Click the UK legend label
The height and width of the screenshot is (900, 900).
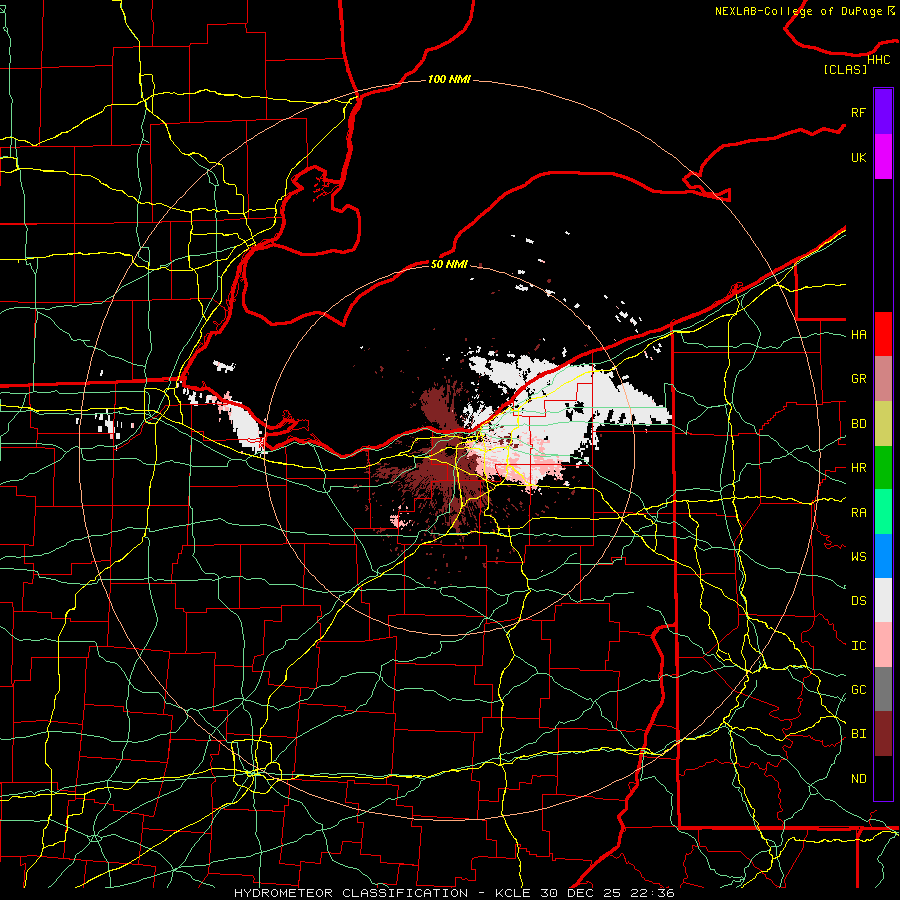(x=858, y=157)
